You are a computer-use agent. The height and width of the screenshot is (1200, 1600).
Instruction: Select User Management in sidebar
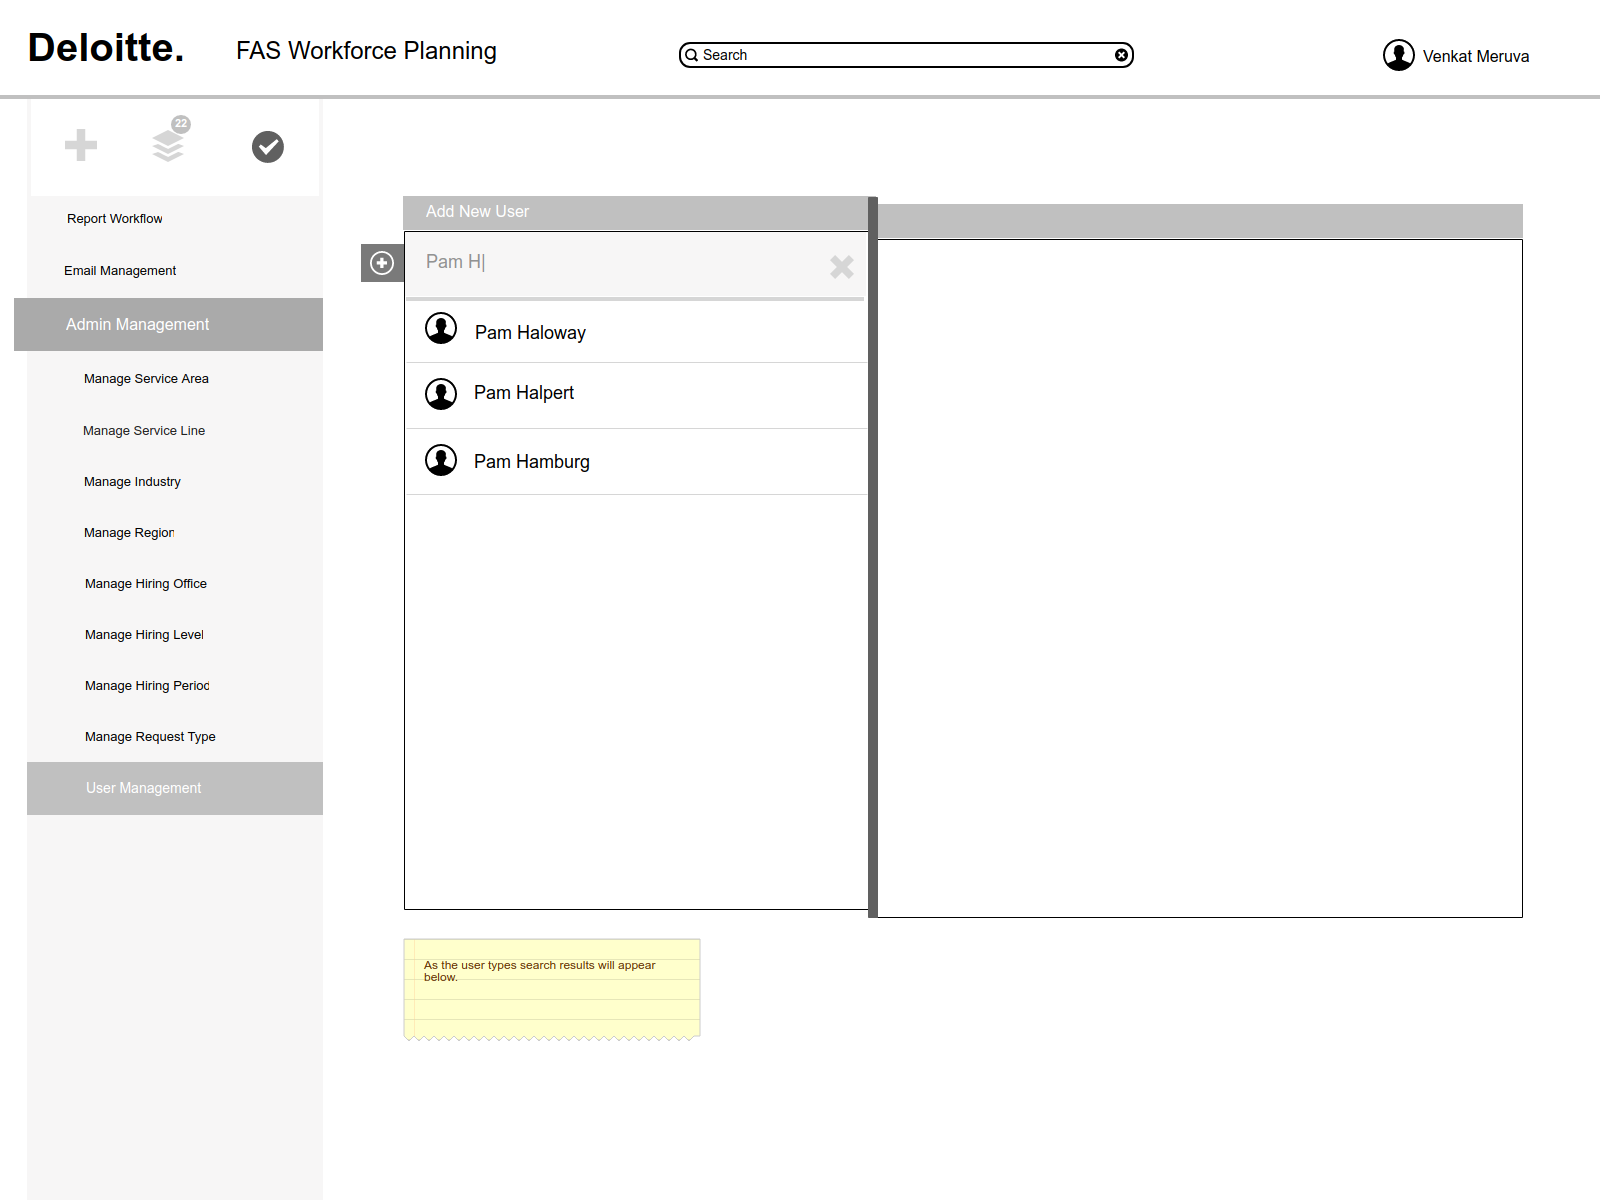tap(175, 788)
